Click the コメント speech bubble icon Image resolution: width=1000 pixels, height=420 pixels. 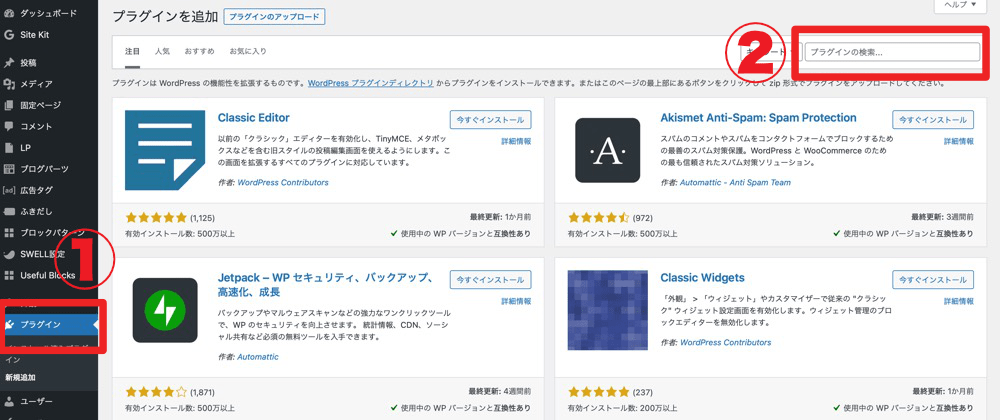(x=9, y=126)
